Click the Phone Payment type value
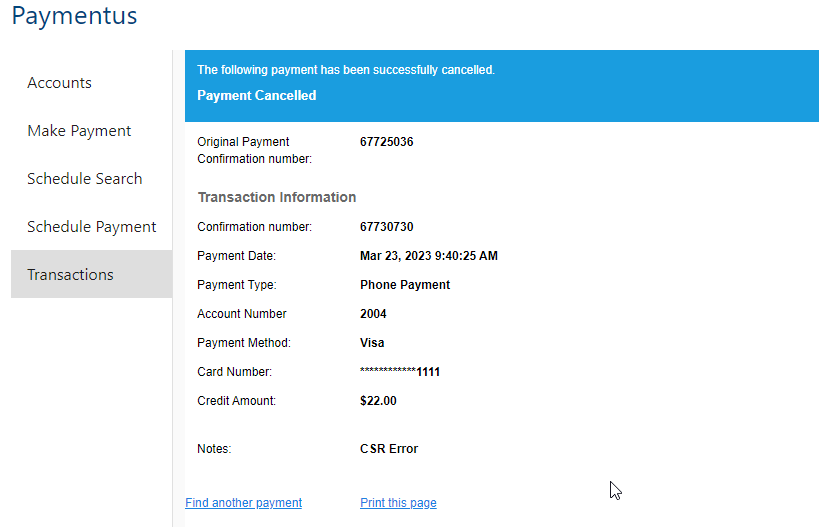This screenshot has width=819, height=527. pyautogui.click(x=405, y=285)
